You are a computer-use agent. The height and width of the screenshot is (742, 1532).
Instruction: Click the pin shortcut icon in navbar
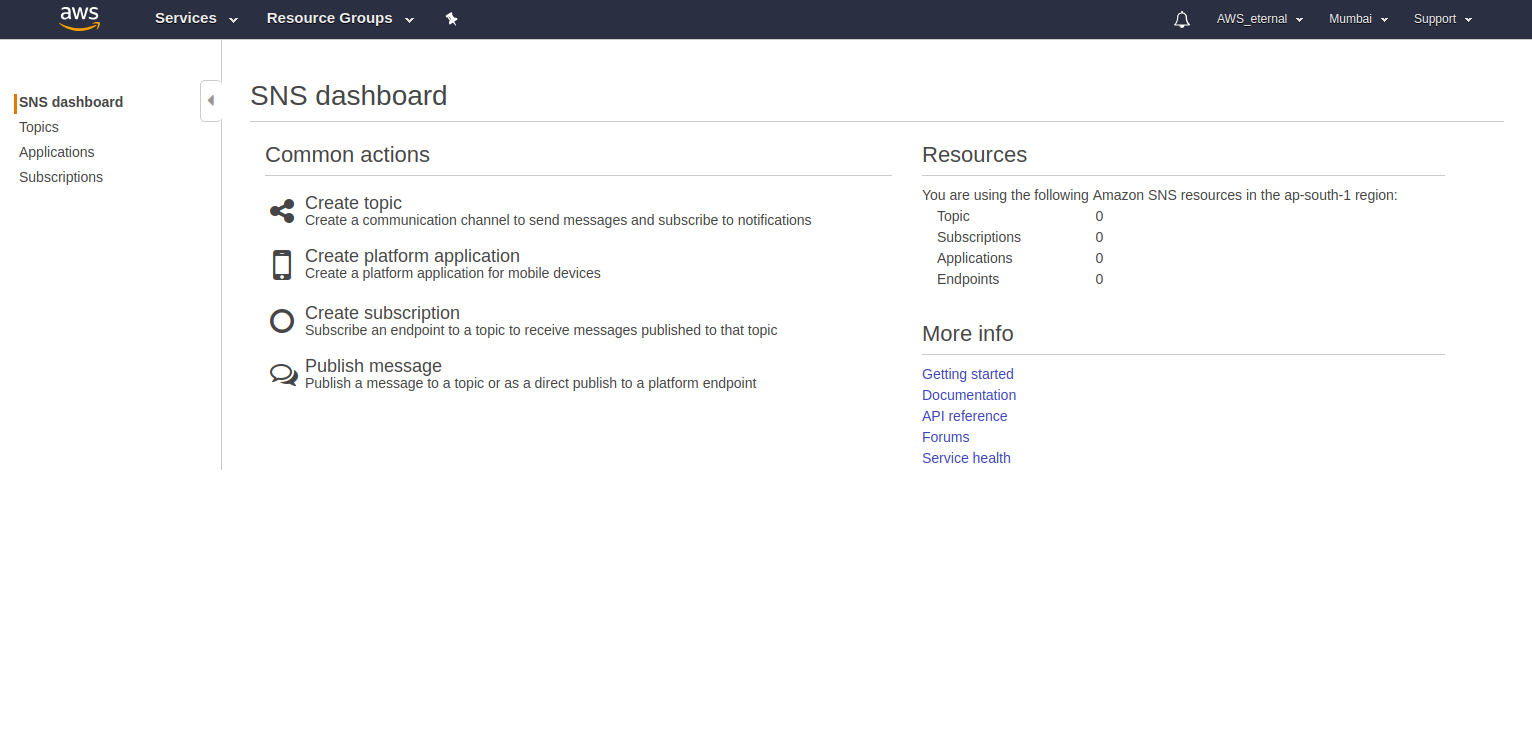pyautogui.click(x=451, y=19)
